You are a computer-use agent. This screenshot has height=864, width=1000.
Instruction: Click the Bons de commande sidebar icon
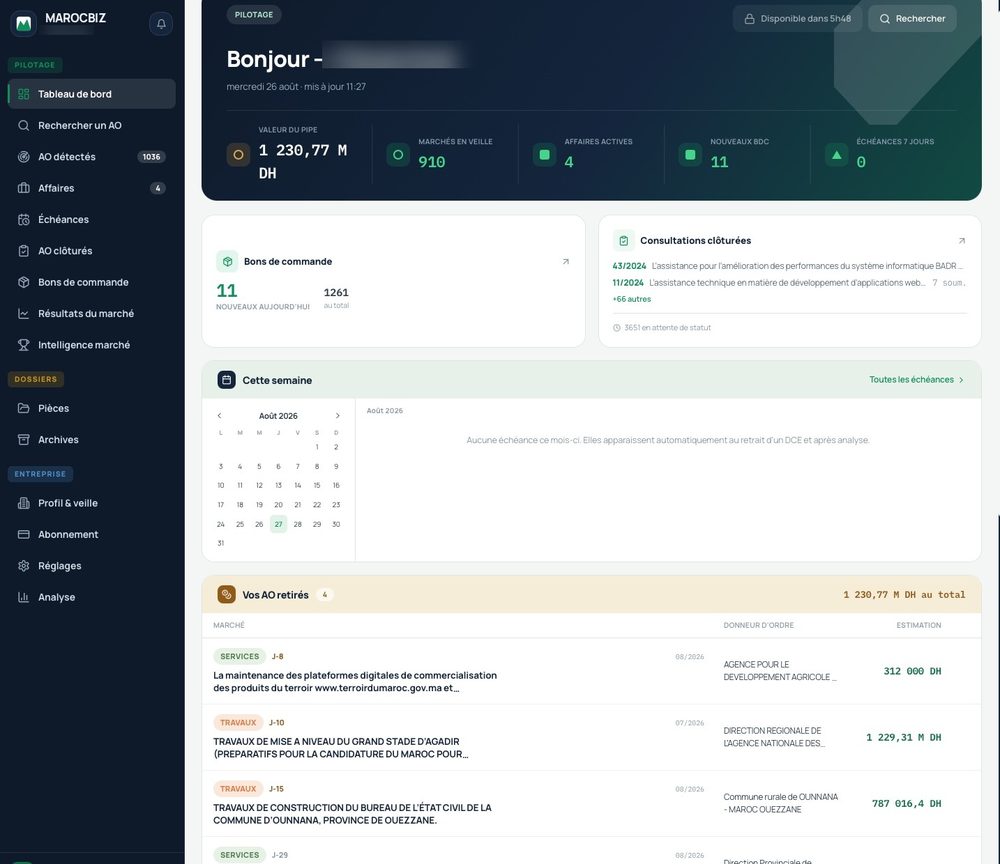(x=24, y=282)
